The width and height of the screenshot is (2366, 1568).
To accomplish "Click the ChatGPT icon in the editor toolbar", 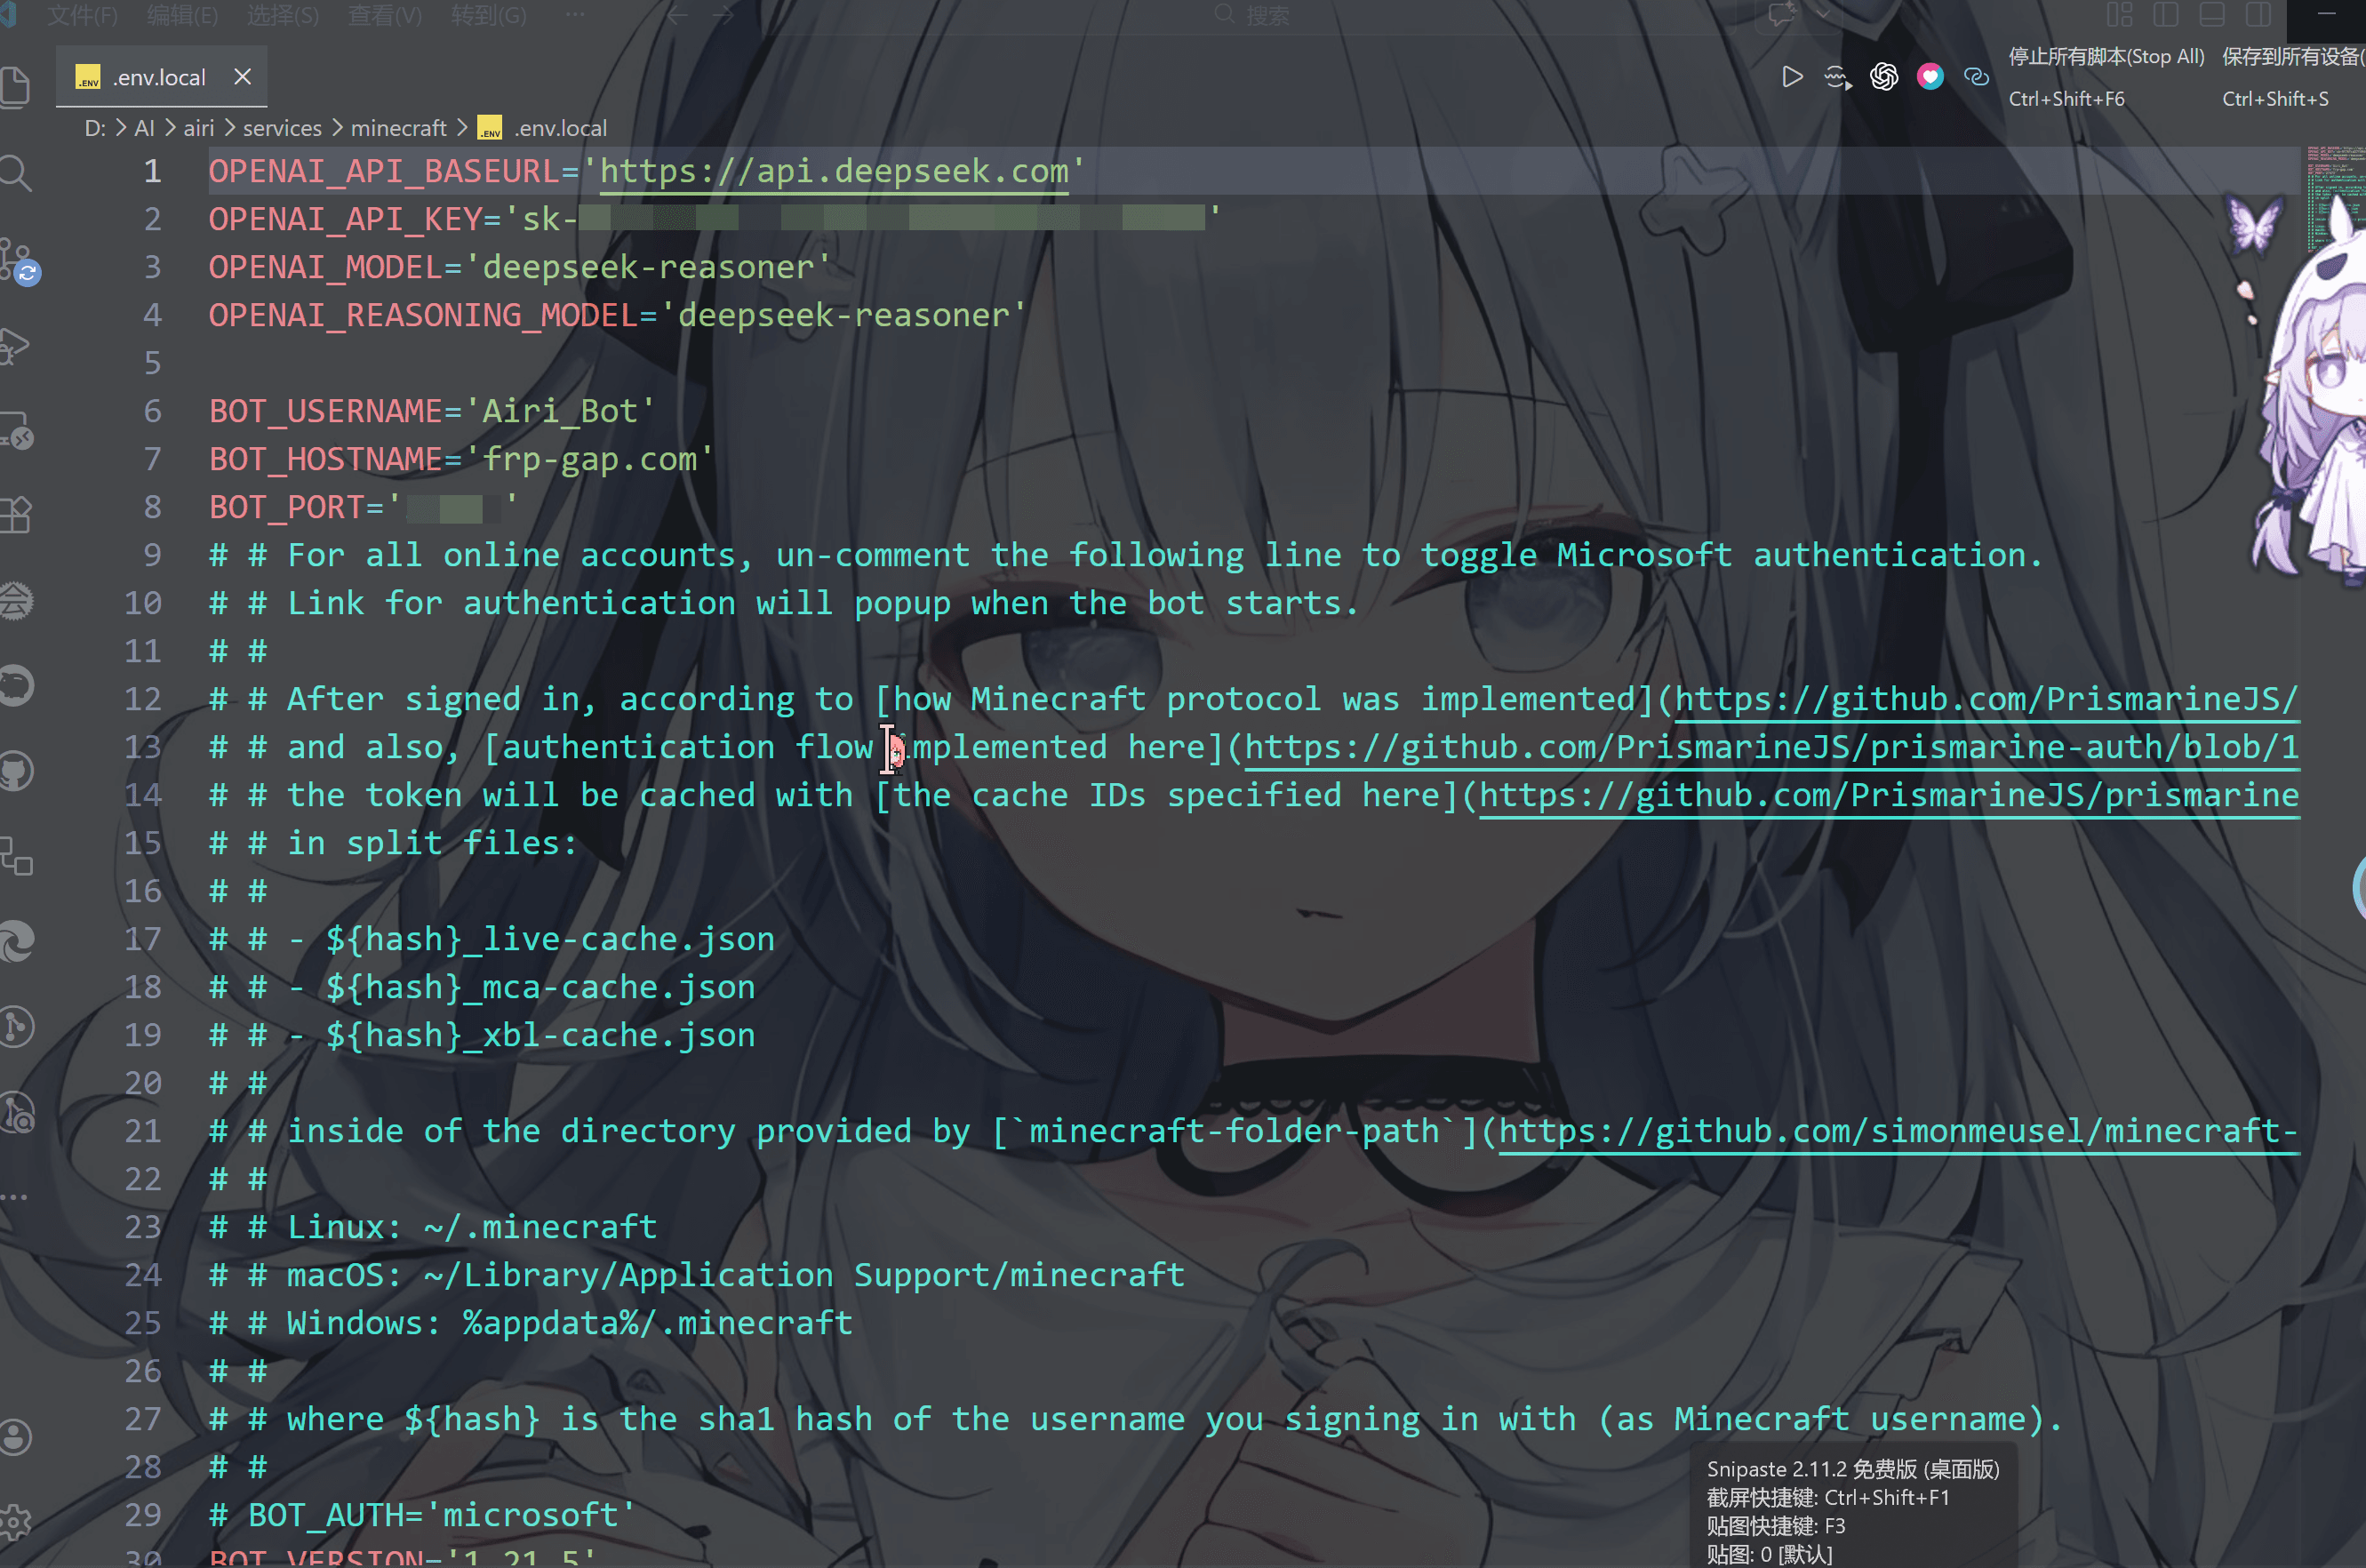I will coord(1884,77).
